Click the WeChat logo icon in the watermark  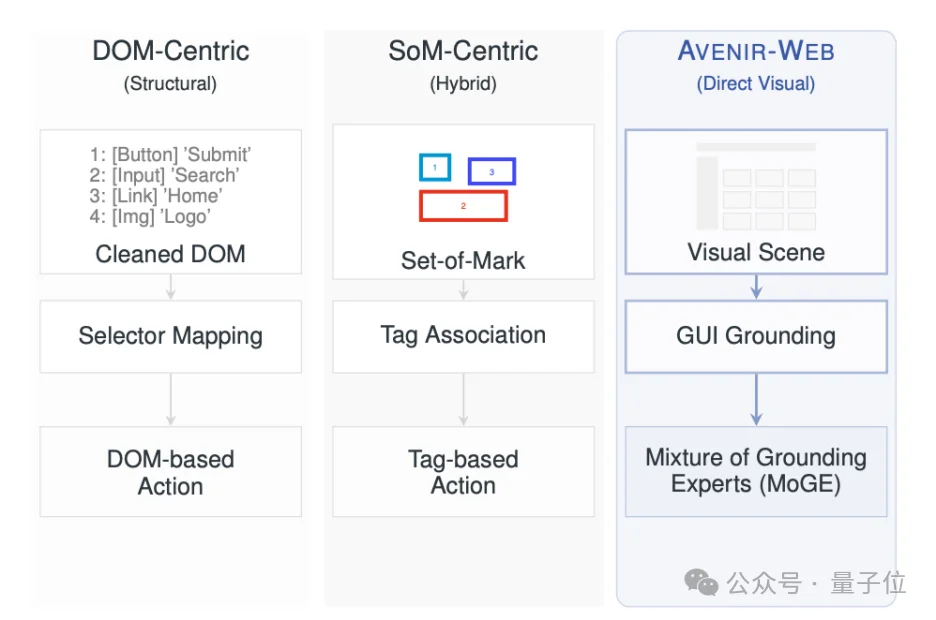pyautogui.click(x=701, y=582)
